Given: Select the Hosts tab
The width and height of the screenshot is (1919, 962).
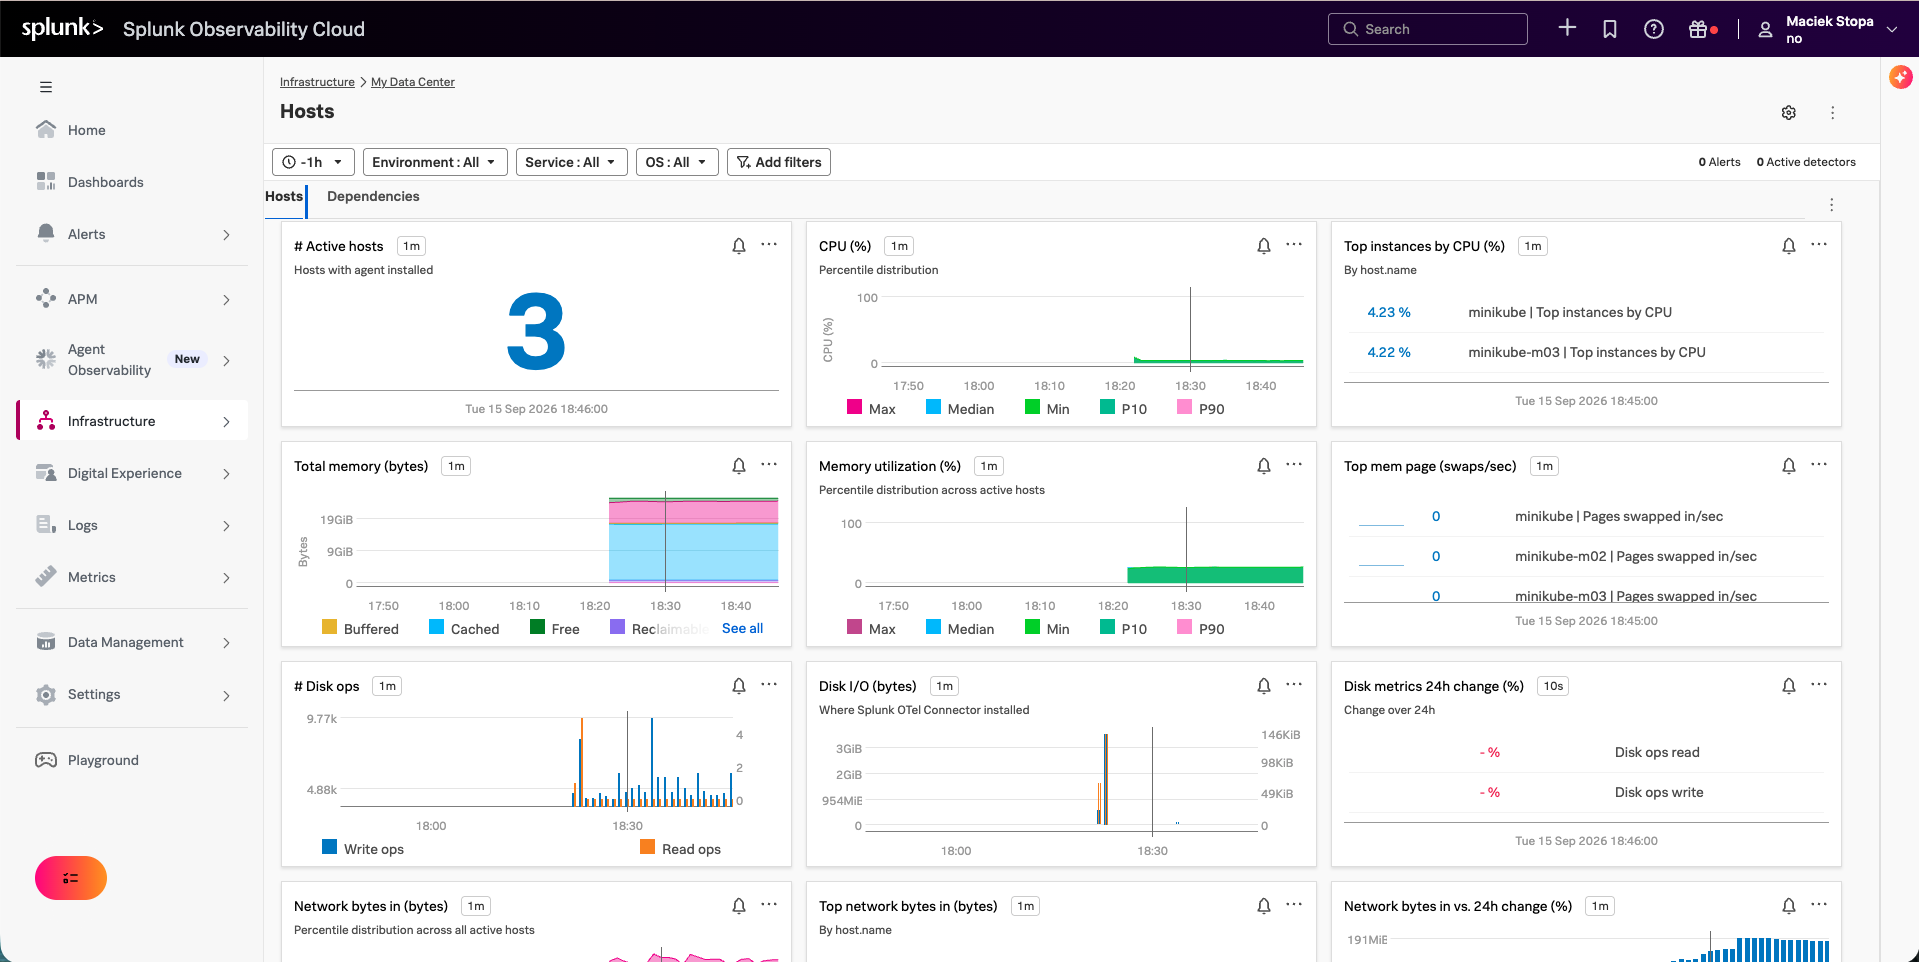Looking at the screenshot, I should coord(284,196).
